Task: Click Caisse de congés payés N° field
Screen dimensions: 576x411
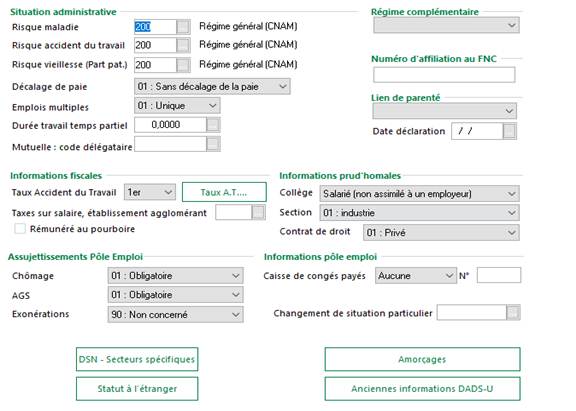Action: 498,275
